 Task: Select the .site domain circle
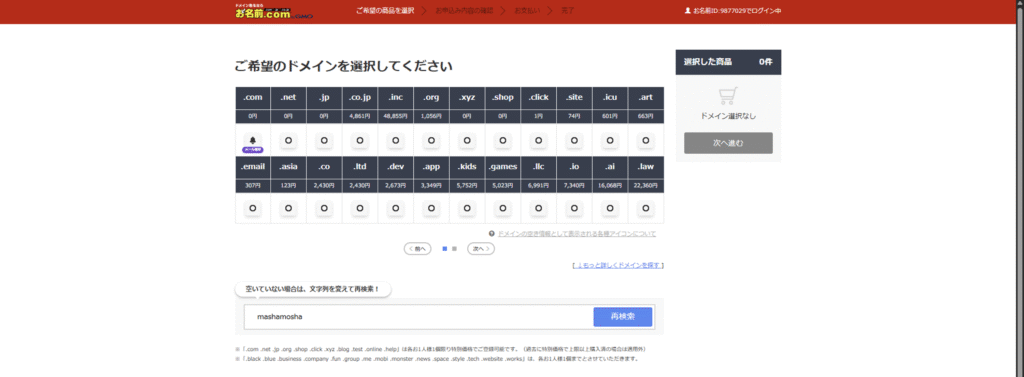pyautogui.click(x=574, y=140)
